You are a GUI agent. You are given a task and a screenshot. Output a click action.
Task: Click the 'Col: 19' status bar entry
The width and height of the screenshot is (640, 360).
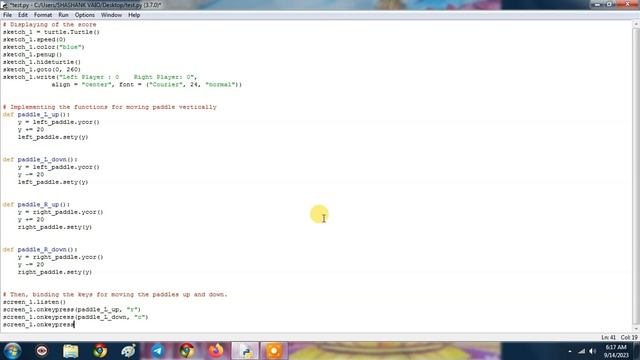click(629, 337)
